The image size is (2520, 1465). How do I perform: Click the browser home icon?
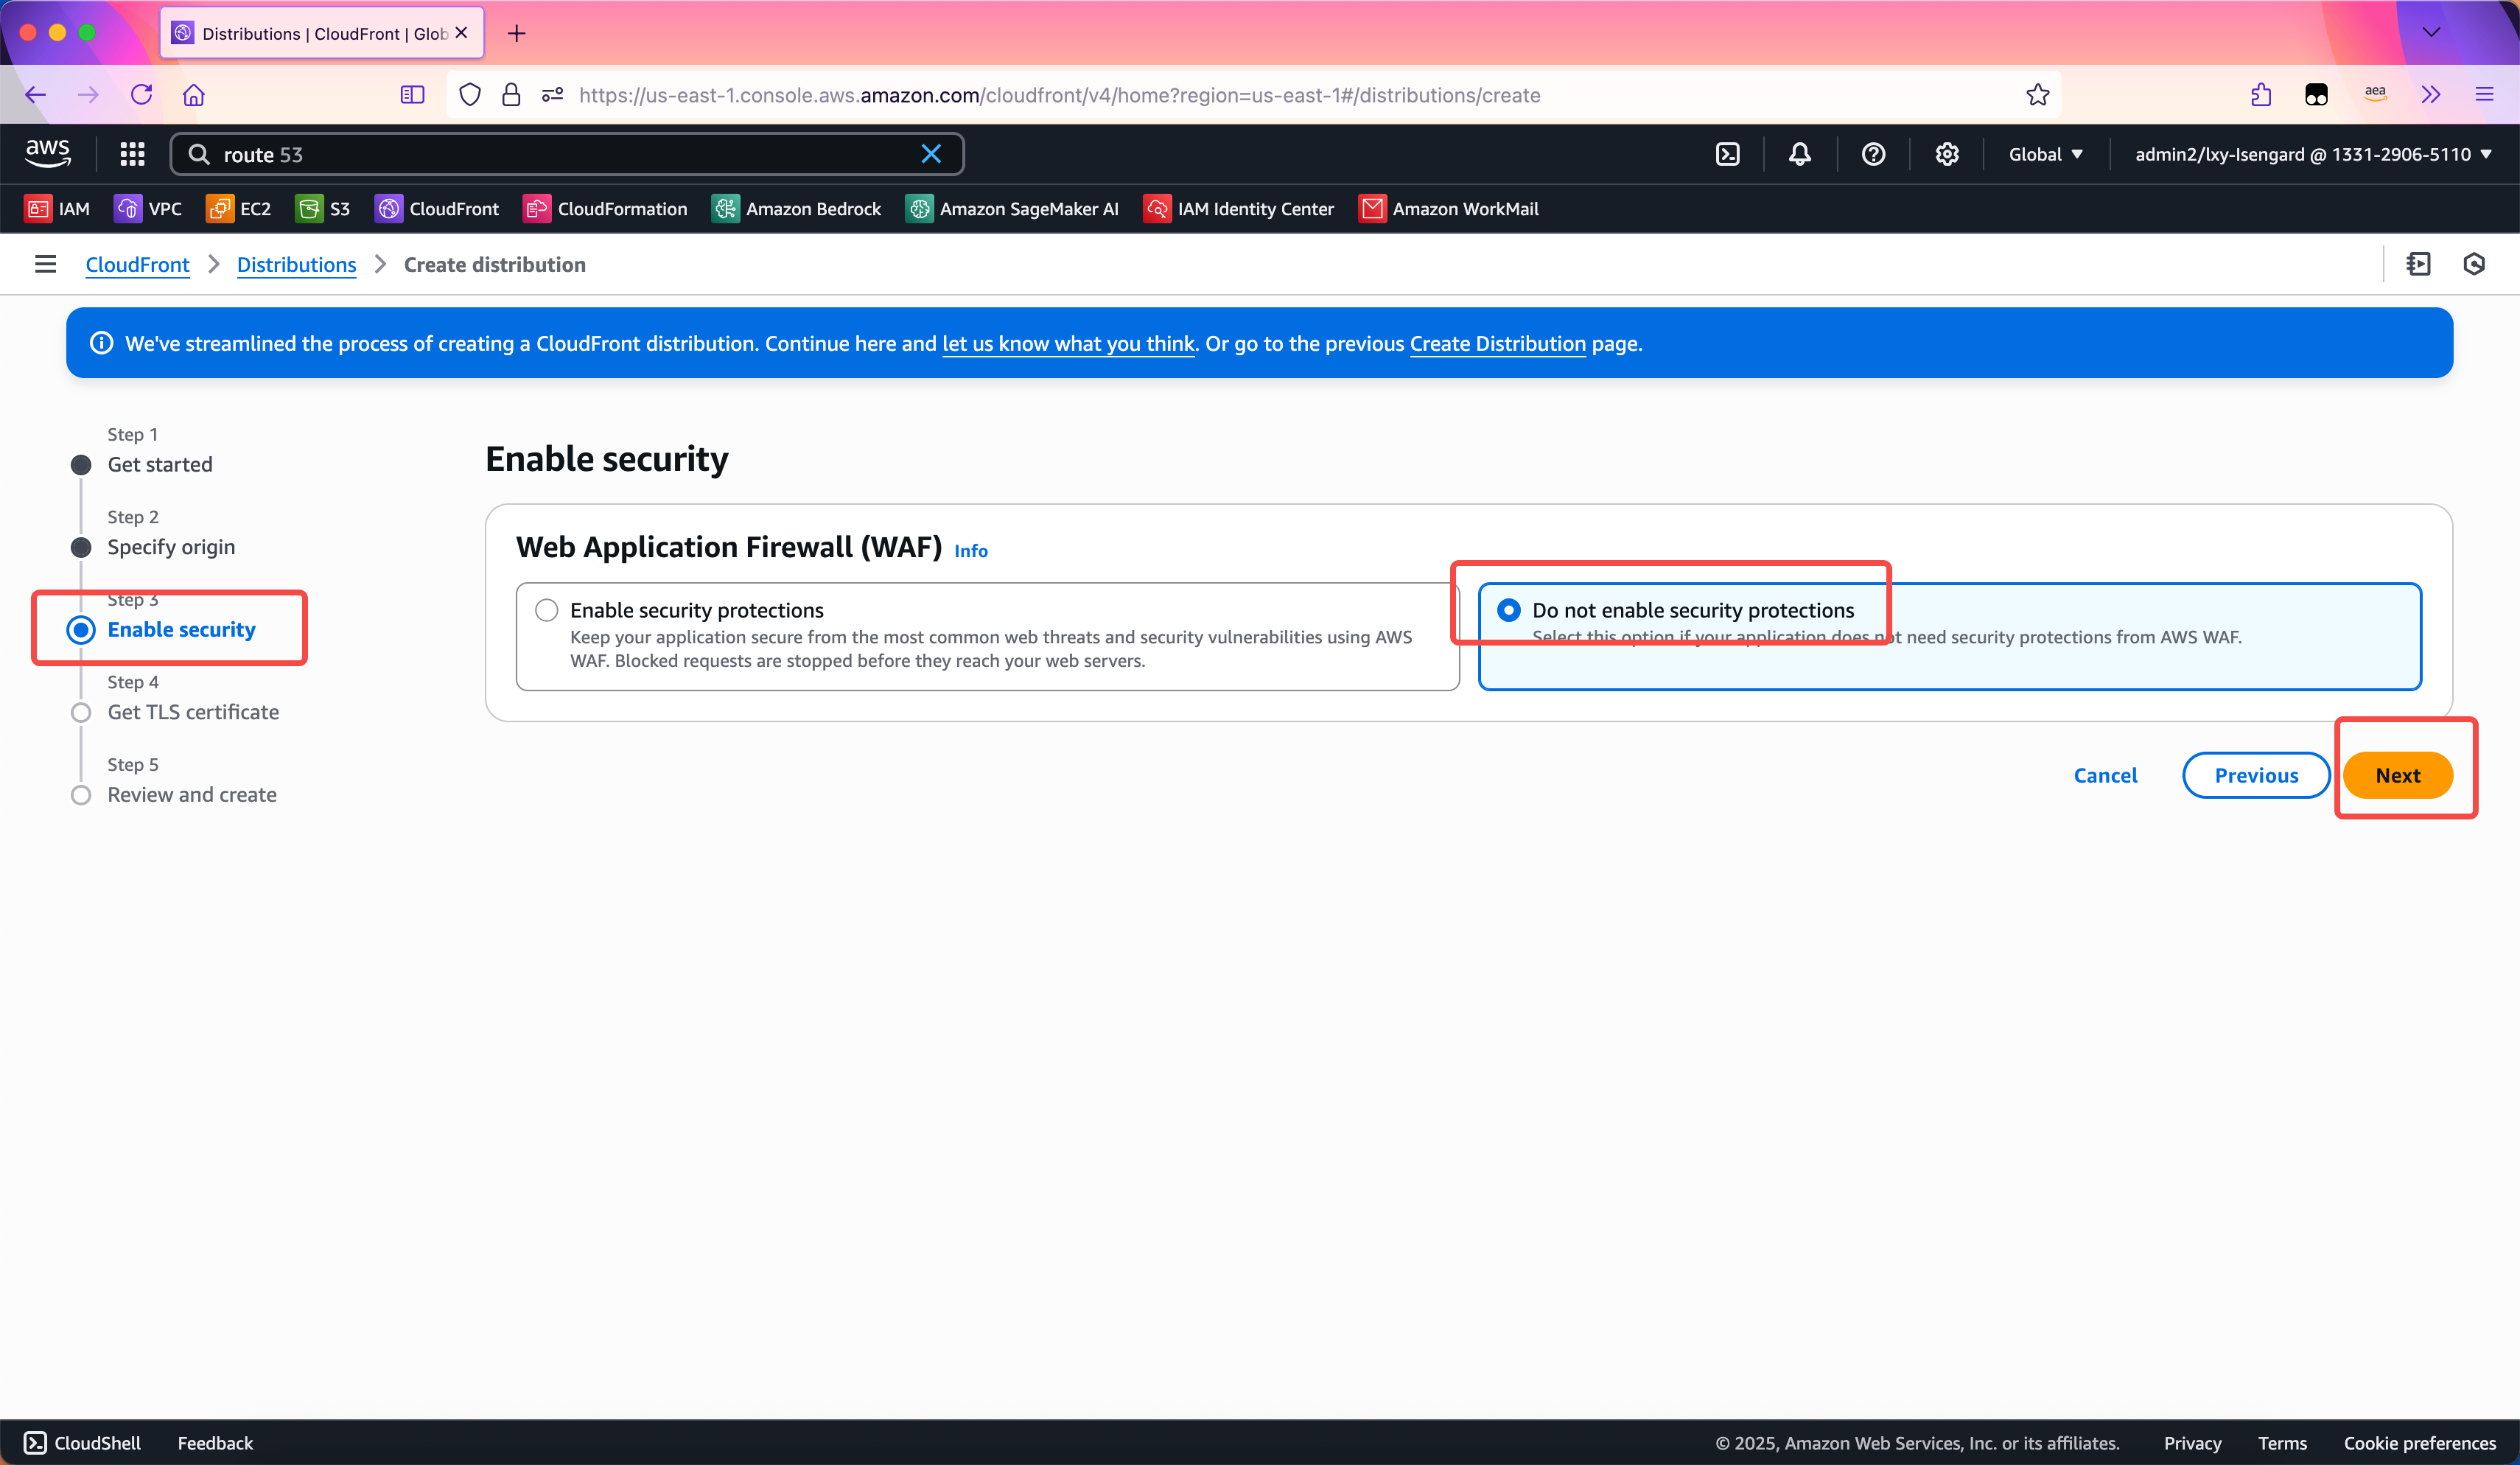pyautogui.click(x=193, y=95)
